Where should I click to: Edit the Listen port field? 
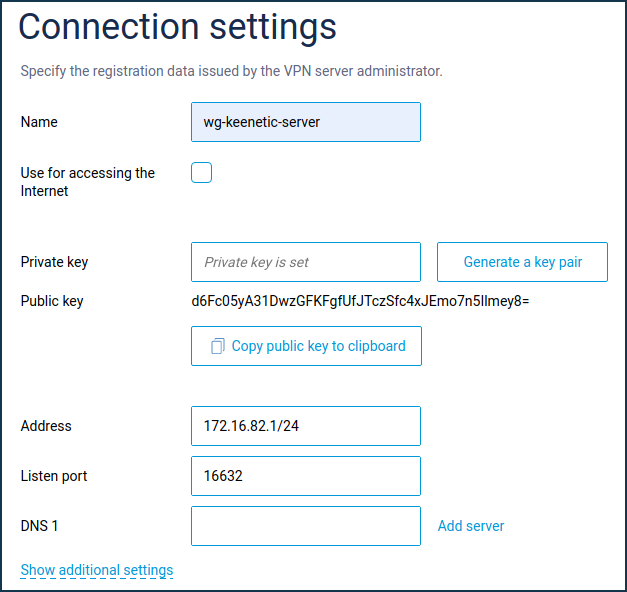point(306,476)
